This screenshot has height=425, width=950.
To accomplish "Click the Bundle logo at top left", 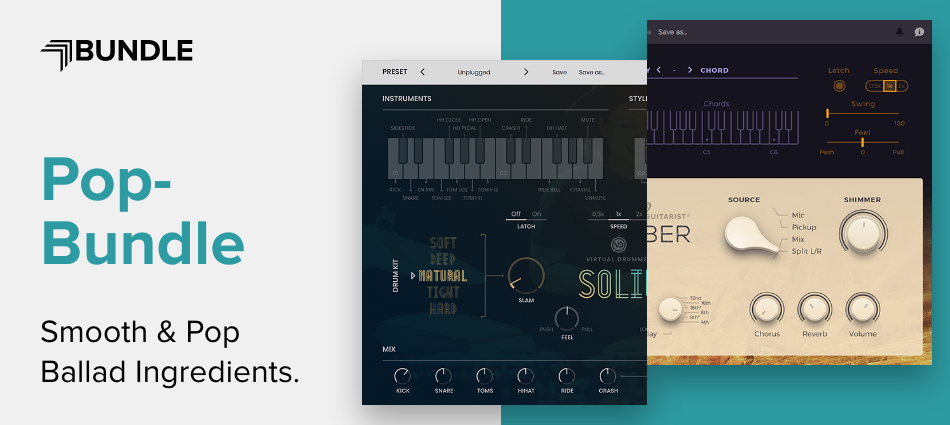I will [116, 53].
